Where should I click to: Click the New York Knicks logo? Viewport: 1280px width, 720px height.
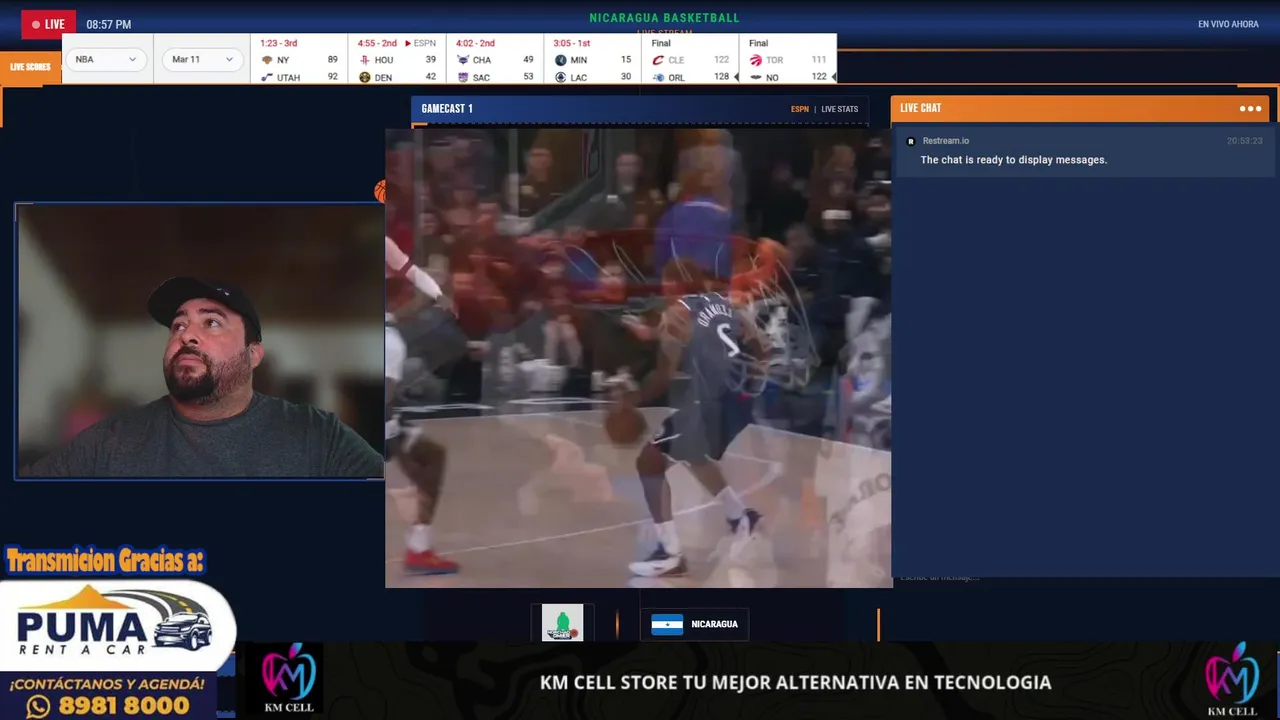click(x=267, y=60)
